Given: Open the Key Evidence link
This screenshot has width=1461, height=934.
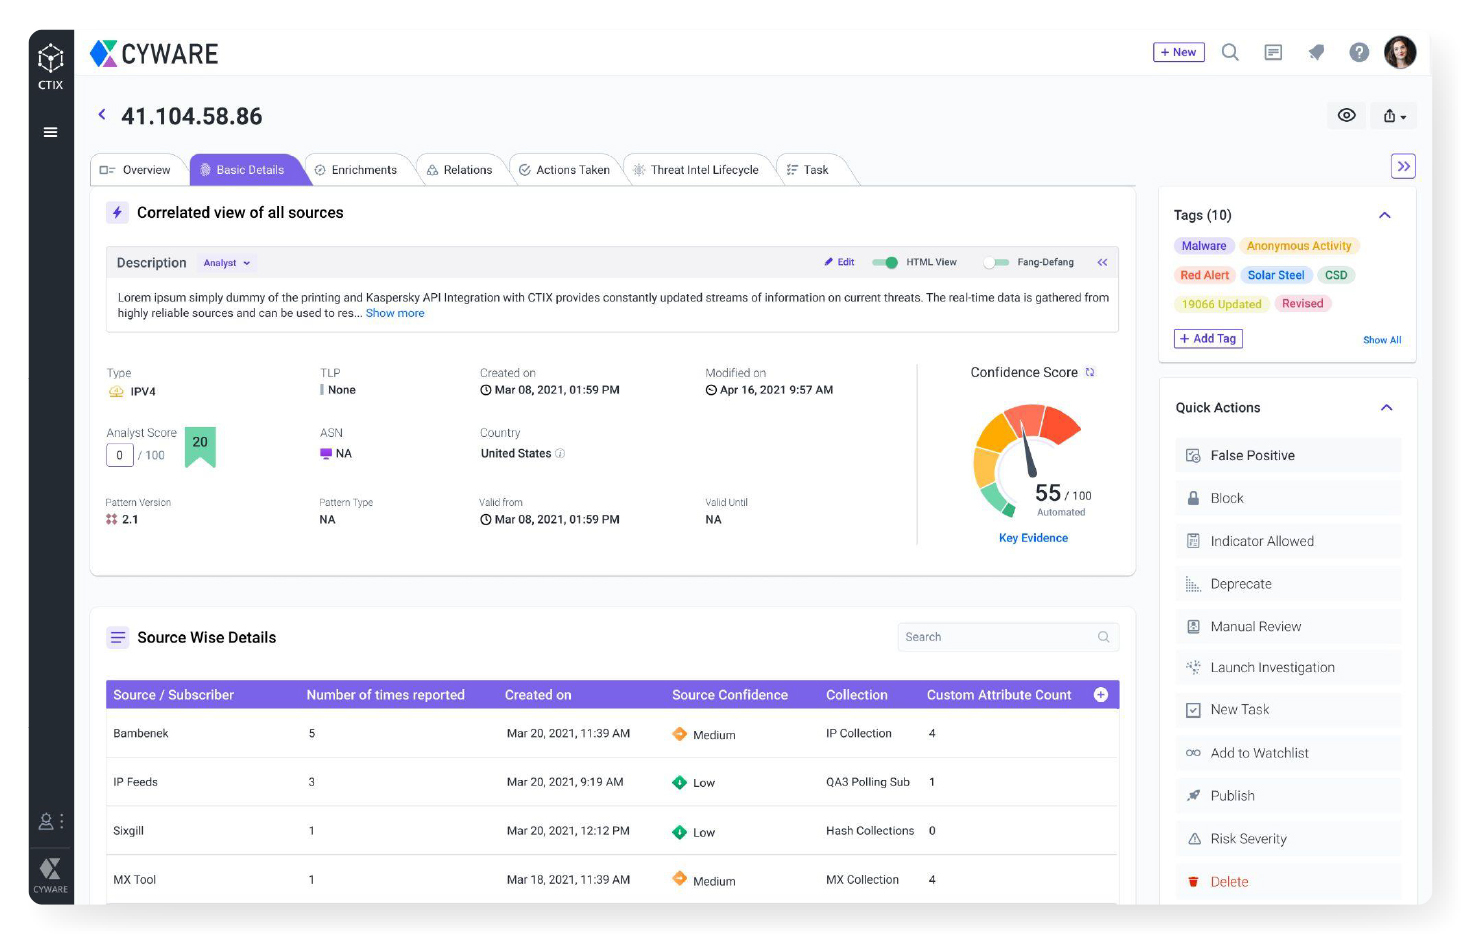Looking at the screenshot, I should [1033, 538].
